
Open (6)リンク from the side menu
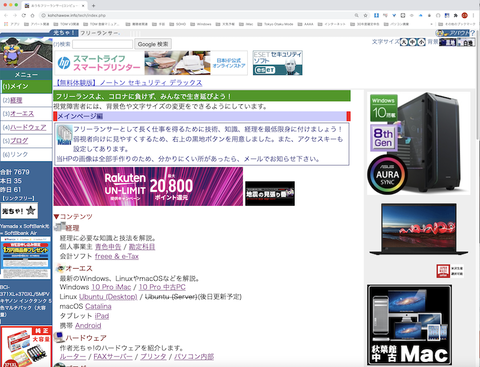[x=26, y=154]
